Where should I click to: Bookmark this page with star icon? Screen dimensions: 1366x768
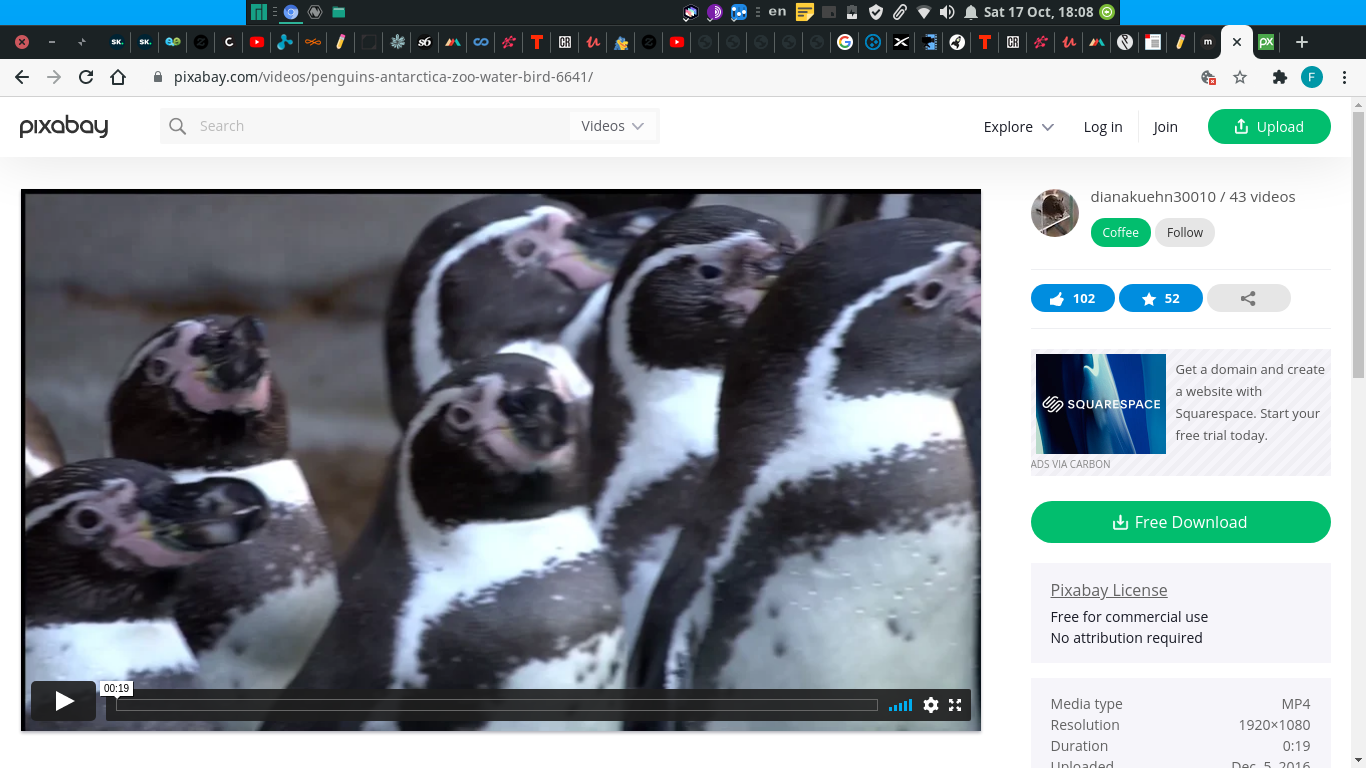point(1240,77)
